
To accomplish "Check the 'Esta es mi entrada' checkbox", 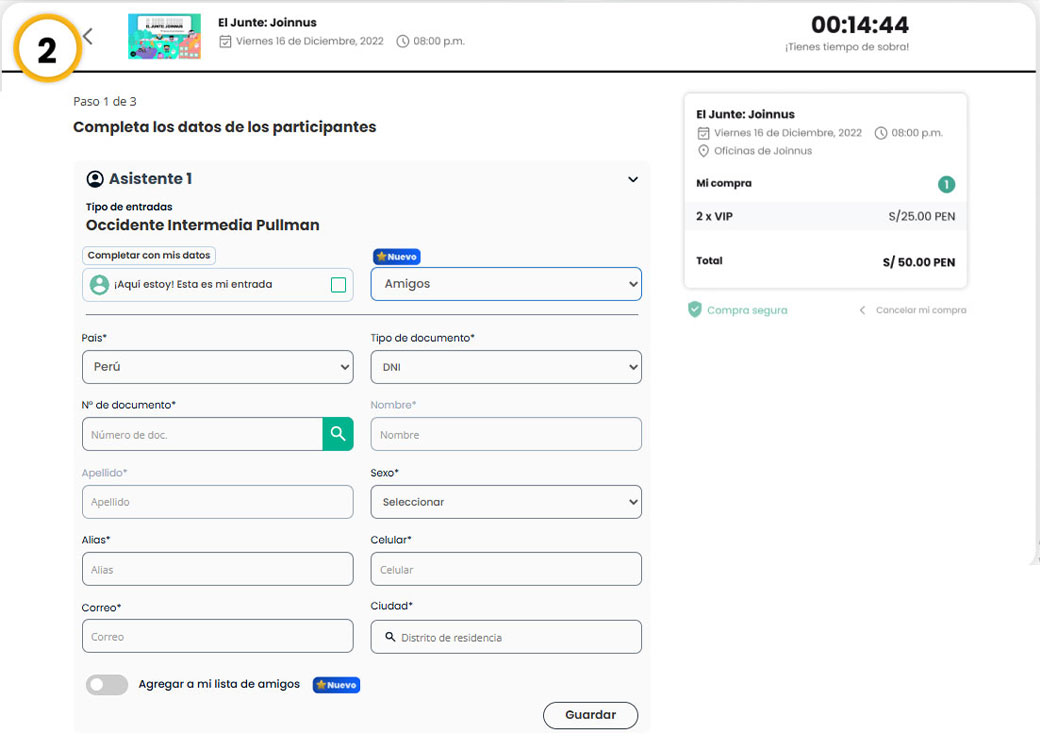I will tap(338, 285).
